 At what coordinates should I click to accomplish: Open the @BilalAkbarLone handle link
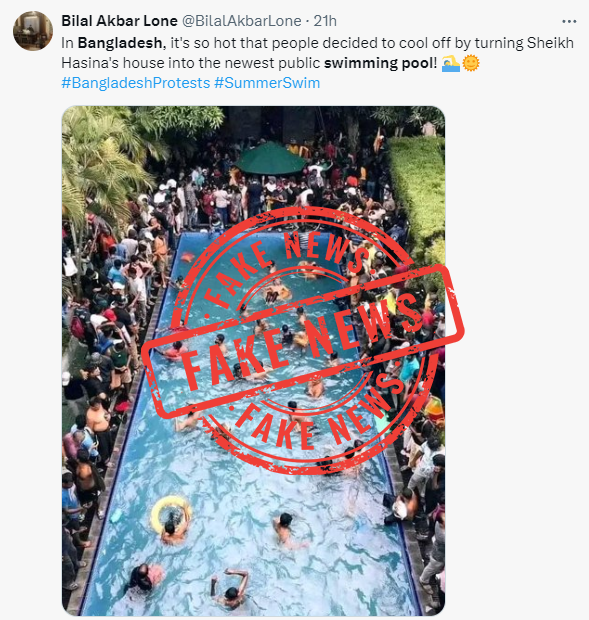click(241, 21)
